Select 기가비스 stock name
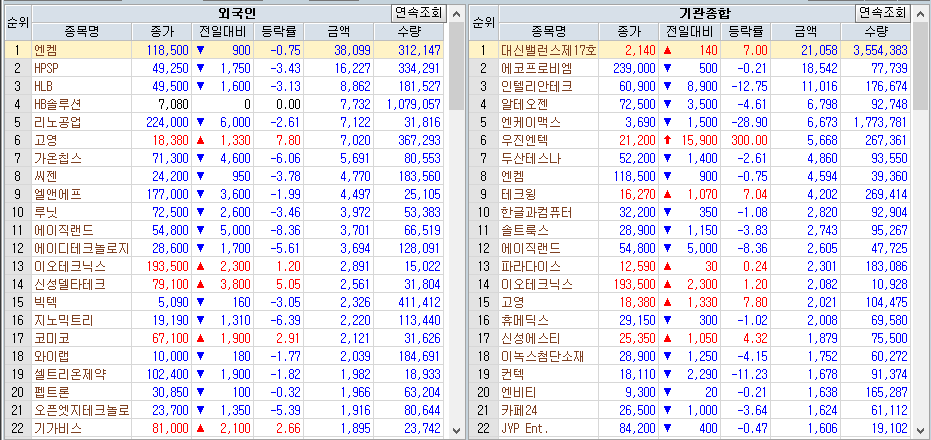931x440 pixels. point(58,428)
